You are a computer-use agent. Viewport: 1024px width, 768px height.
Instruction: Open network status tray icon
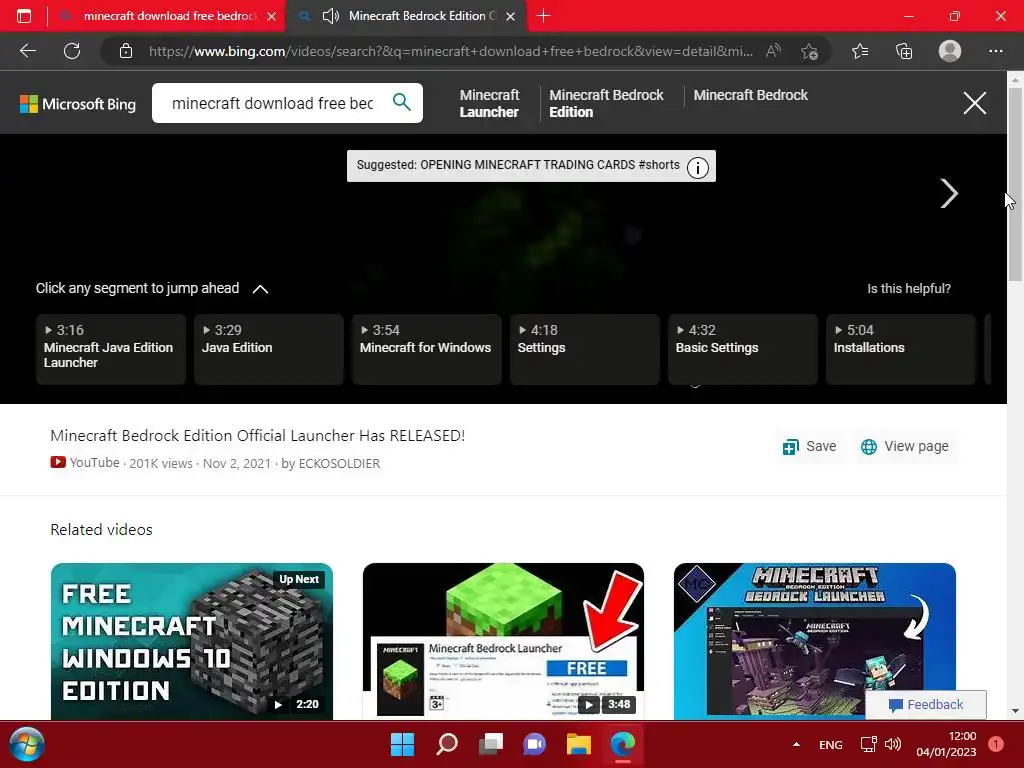pos(869,744)
